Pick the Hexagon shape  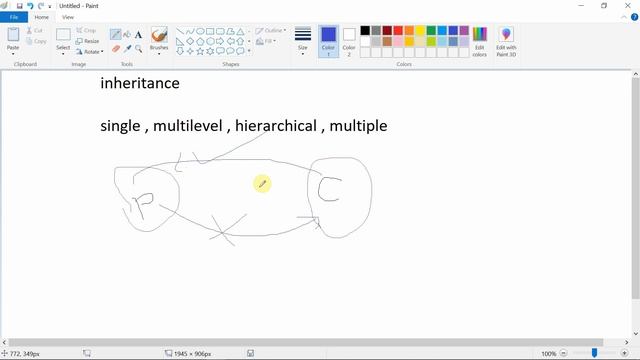coord(210,41)
